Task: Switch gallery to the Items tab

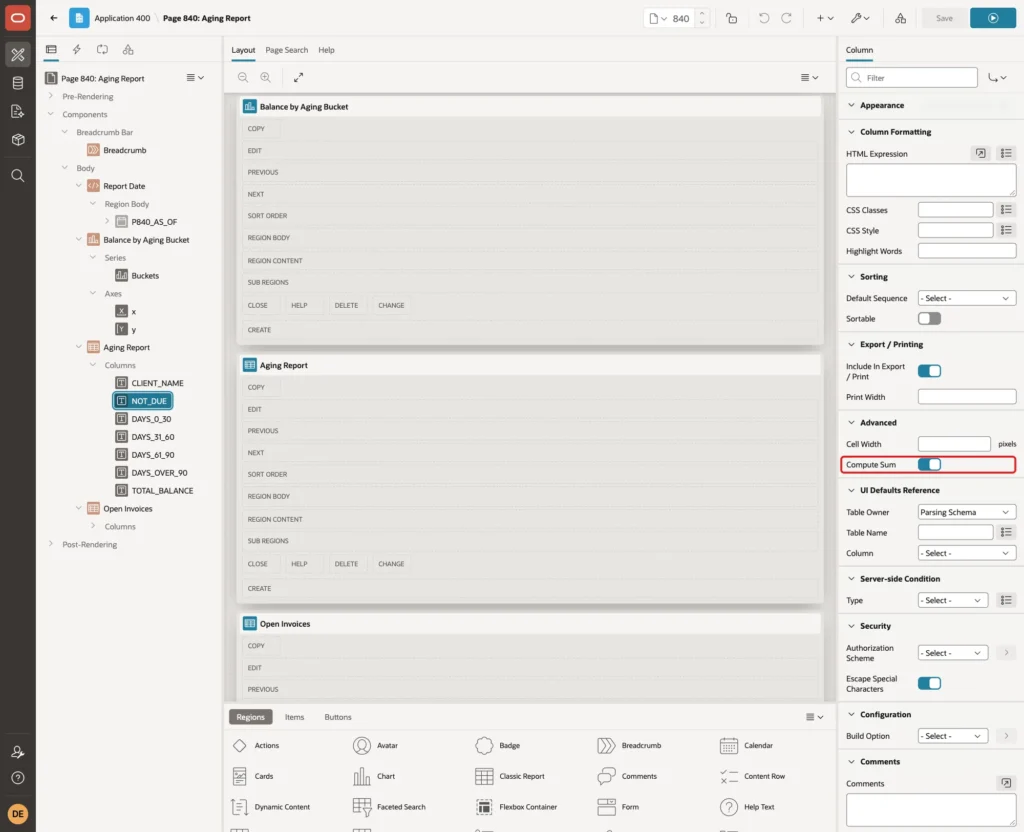Action: coord(295,718)
